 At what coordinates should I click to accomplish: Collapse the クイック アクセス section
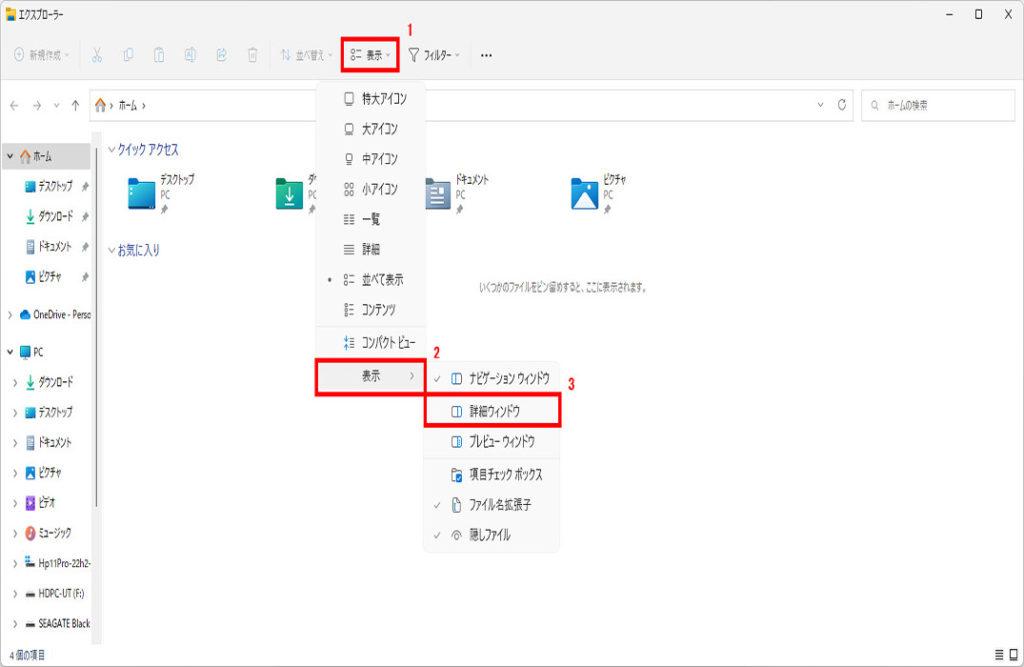(x=111, y=149)
